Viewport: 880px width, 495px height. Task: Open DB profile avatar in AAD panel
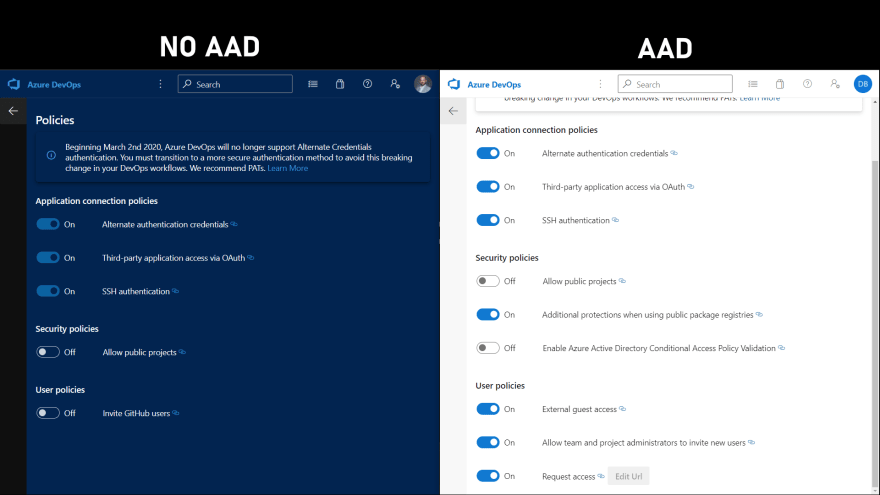[863, 84]
